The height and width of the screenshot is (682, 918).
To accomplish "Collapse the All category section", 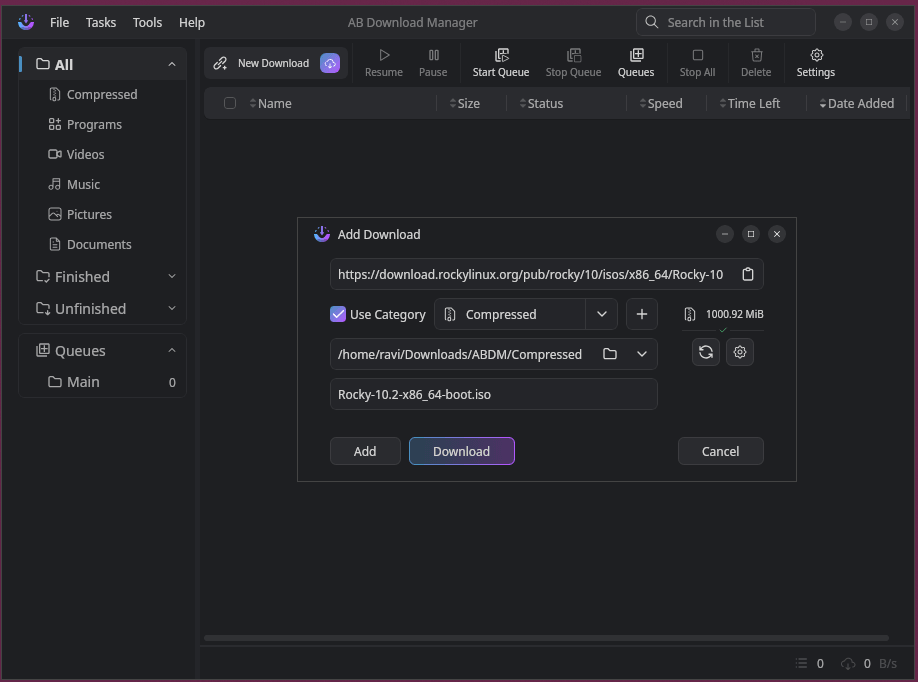I will point(172,64).
